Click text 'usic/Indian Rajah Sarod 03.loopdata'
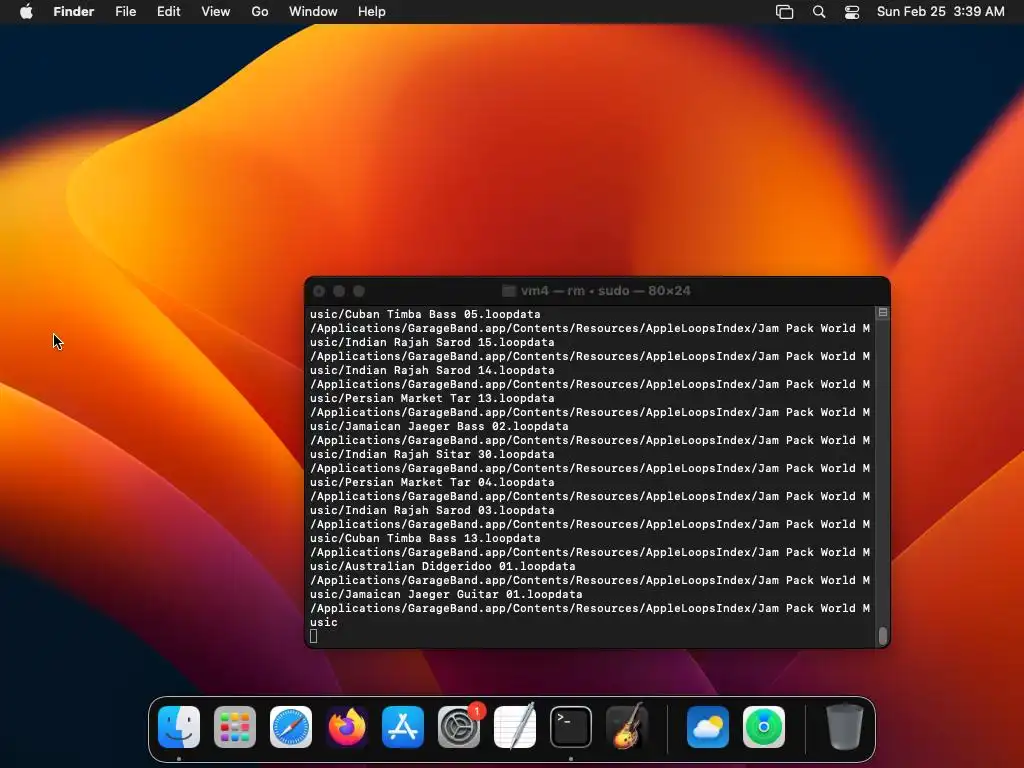 coord(432,511)
